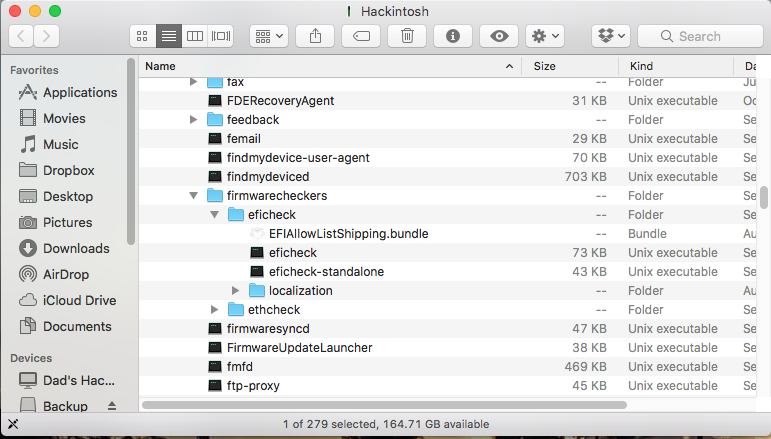Click in the Search field
771x439 pixels.
pos(701,36)
